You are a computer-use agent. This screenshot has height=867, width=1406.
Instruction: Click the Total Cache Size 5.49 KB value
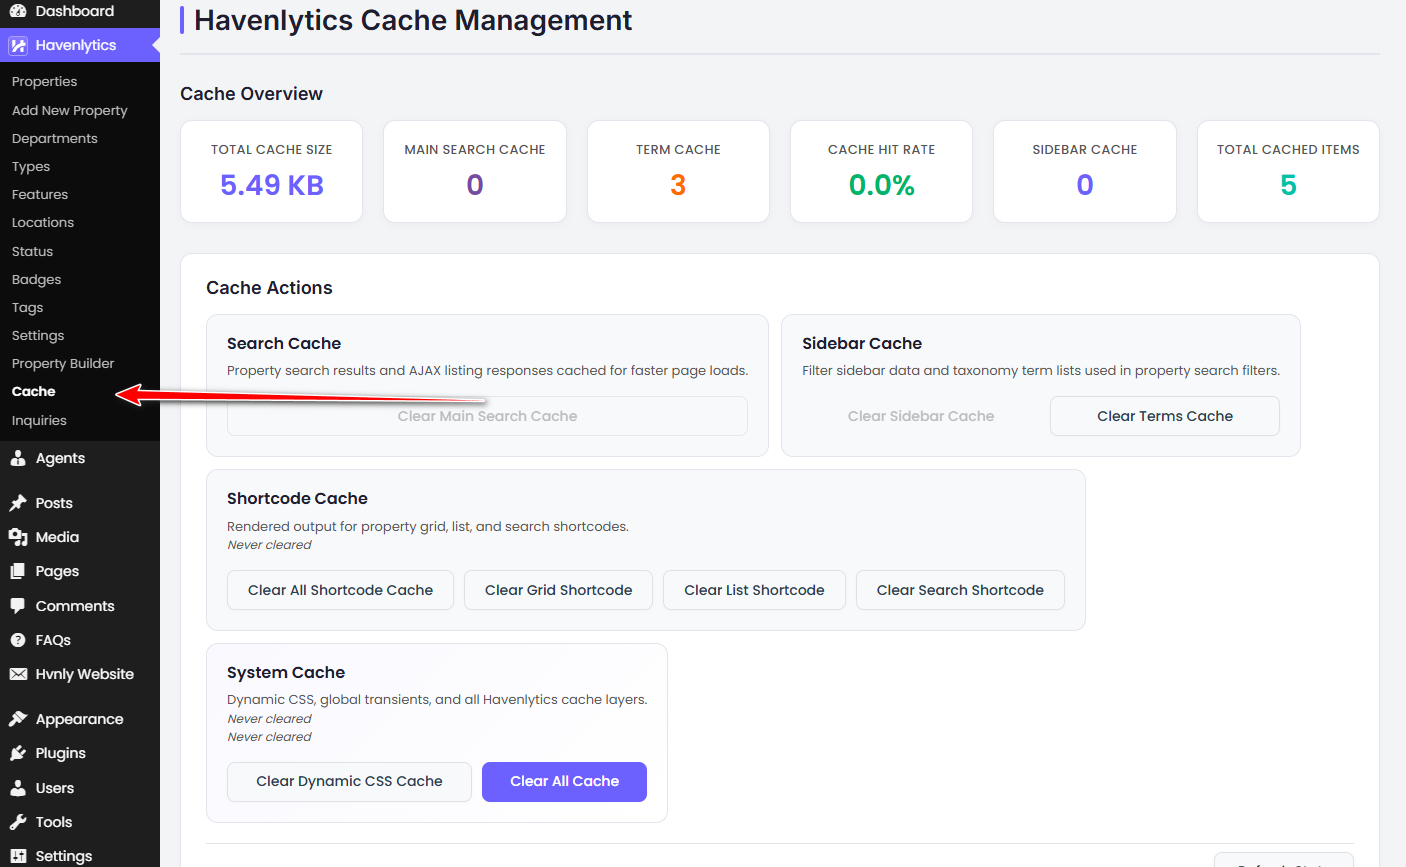click(x=272, y=185)
